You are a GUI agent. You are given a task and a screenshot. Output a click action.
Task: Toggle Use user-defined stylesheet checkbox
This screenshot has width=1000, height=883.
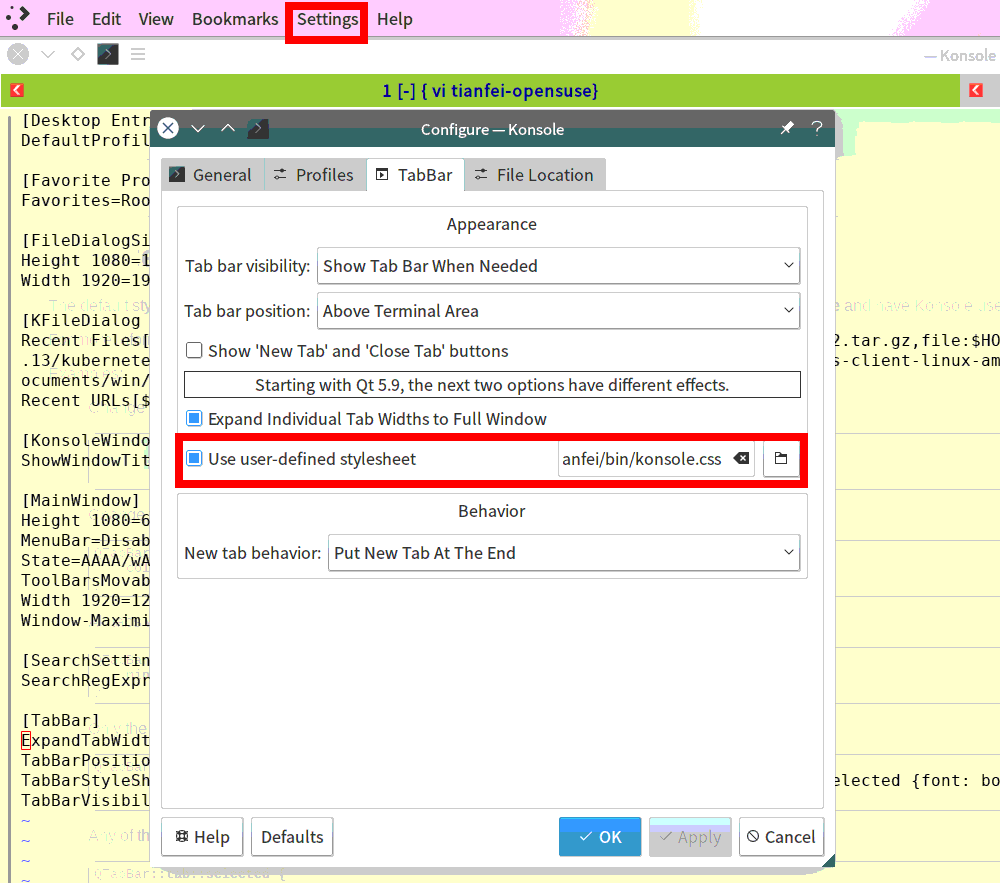click(195, 459)
